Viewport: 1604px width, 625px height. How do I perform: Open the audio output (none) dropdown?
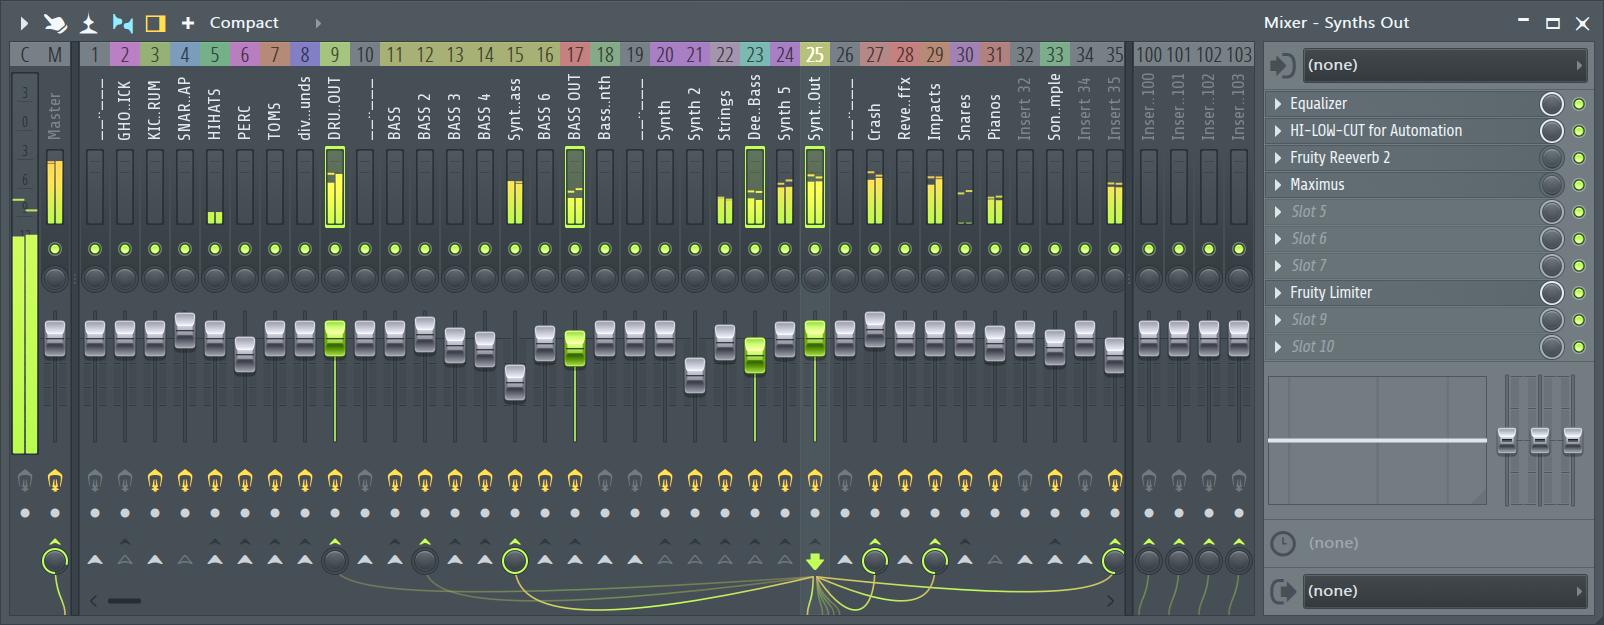click(x=1445, y=591)
